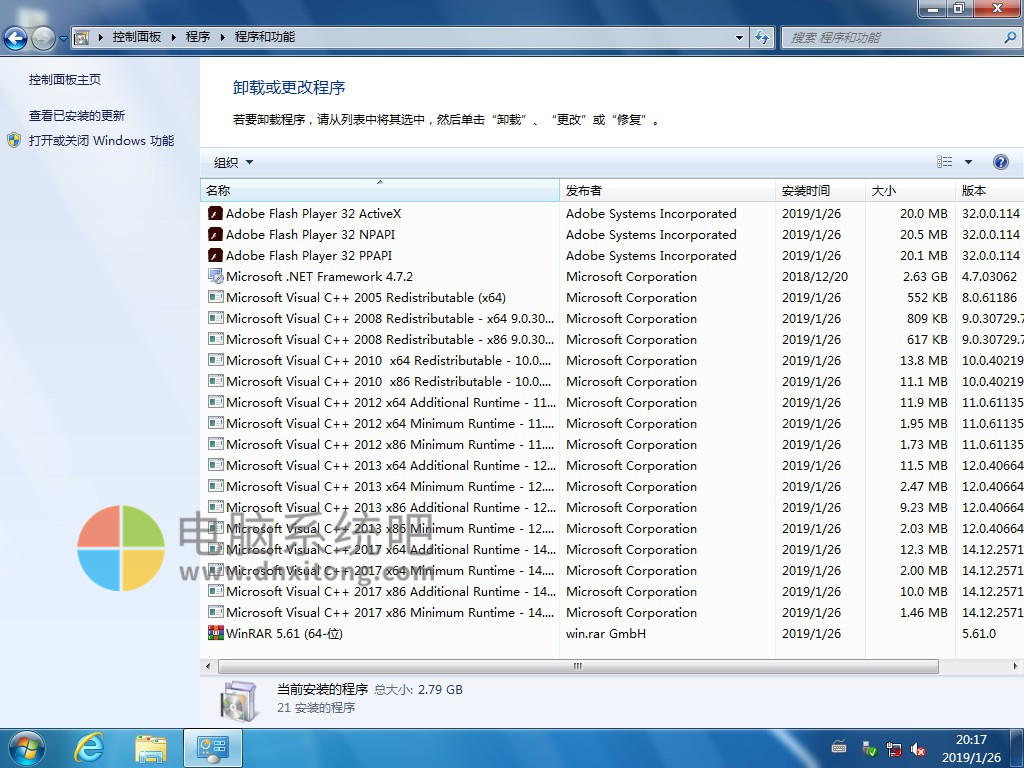This screenshot has width=1024, height=768.
Task: Launch Internet Explorer from taskbar
Action: [91, 747]
